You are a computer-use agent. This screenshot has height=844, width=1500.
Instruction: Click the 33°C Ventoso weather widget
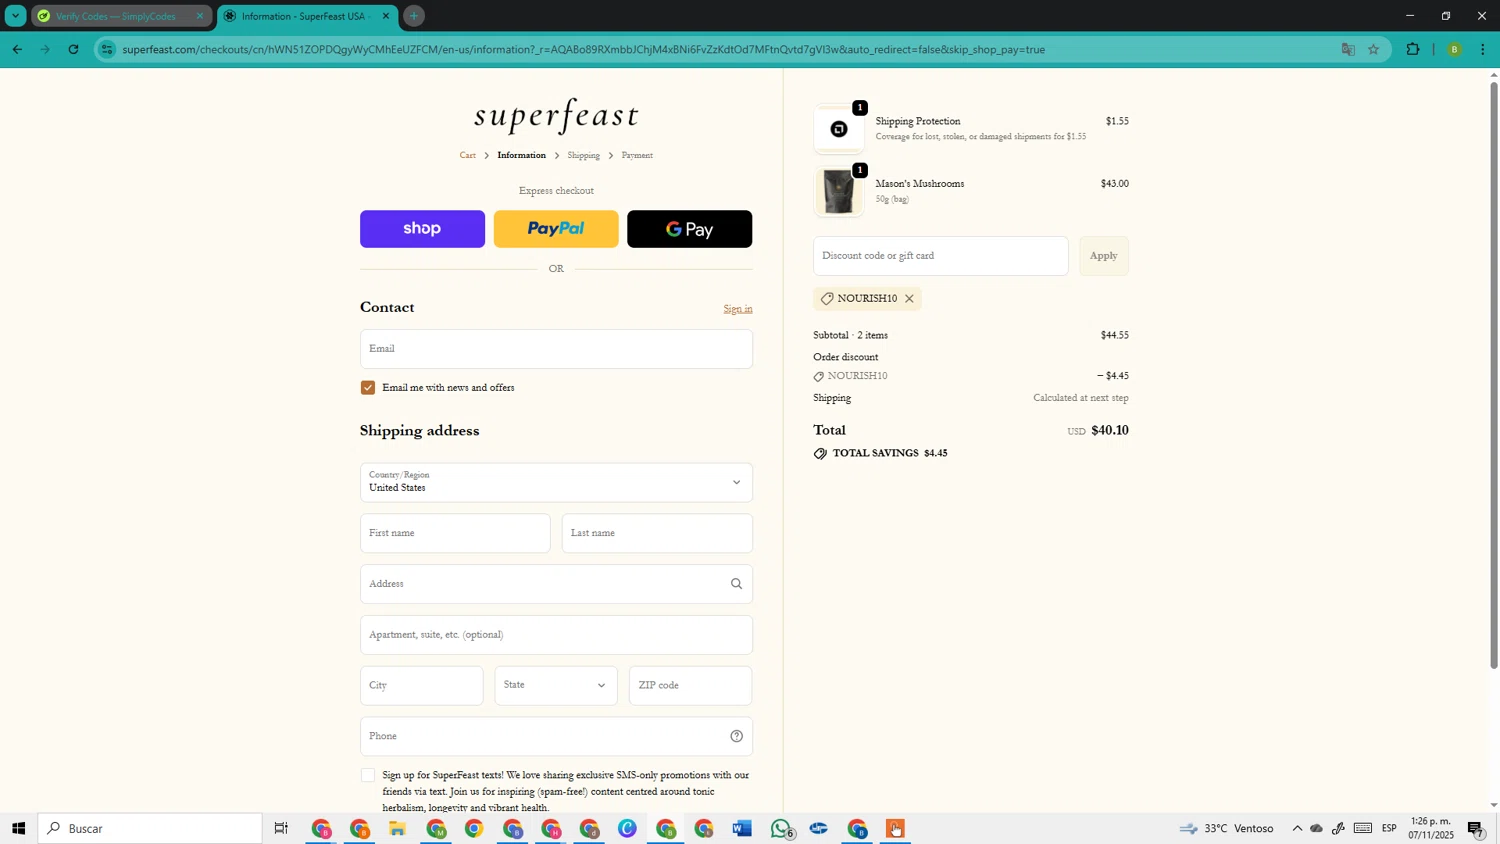1227,829
